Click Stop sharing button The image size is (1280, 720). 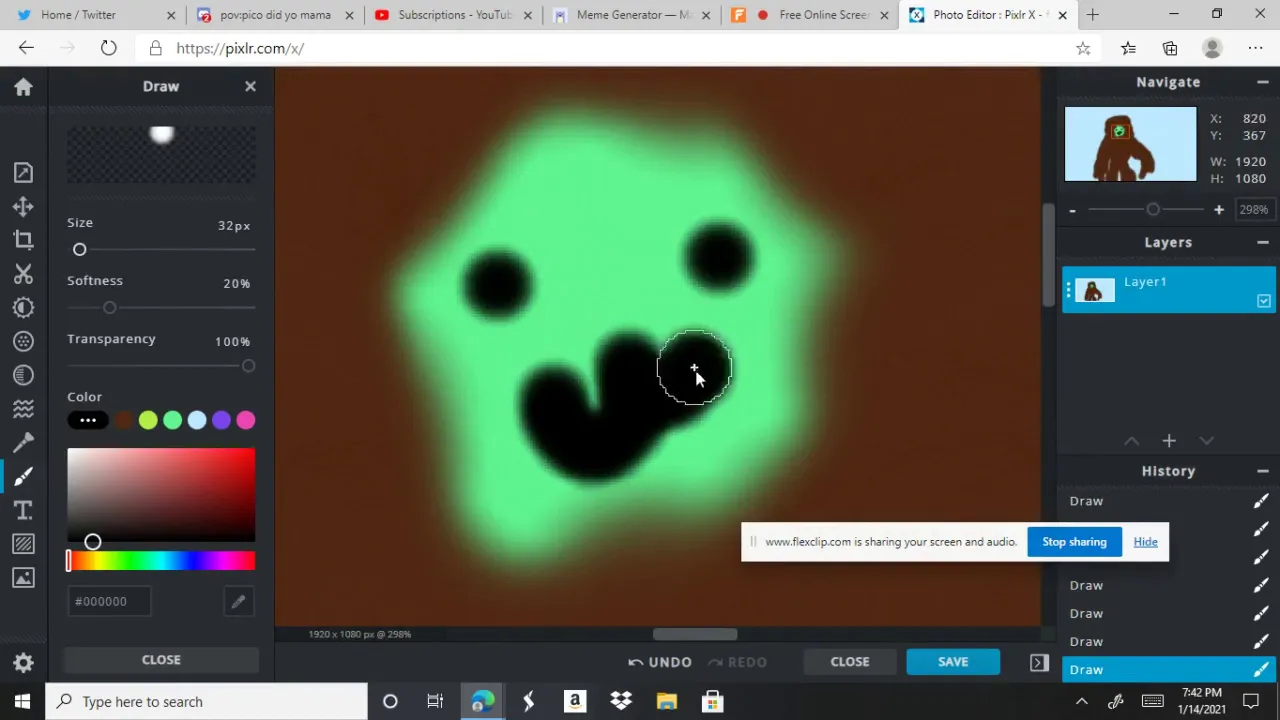point(1074,542)
